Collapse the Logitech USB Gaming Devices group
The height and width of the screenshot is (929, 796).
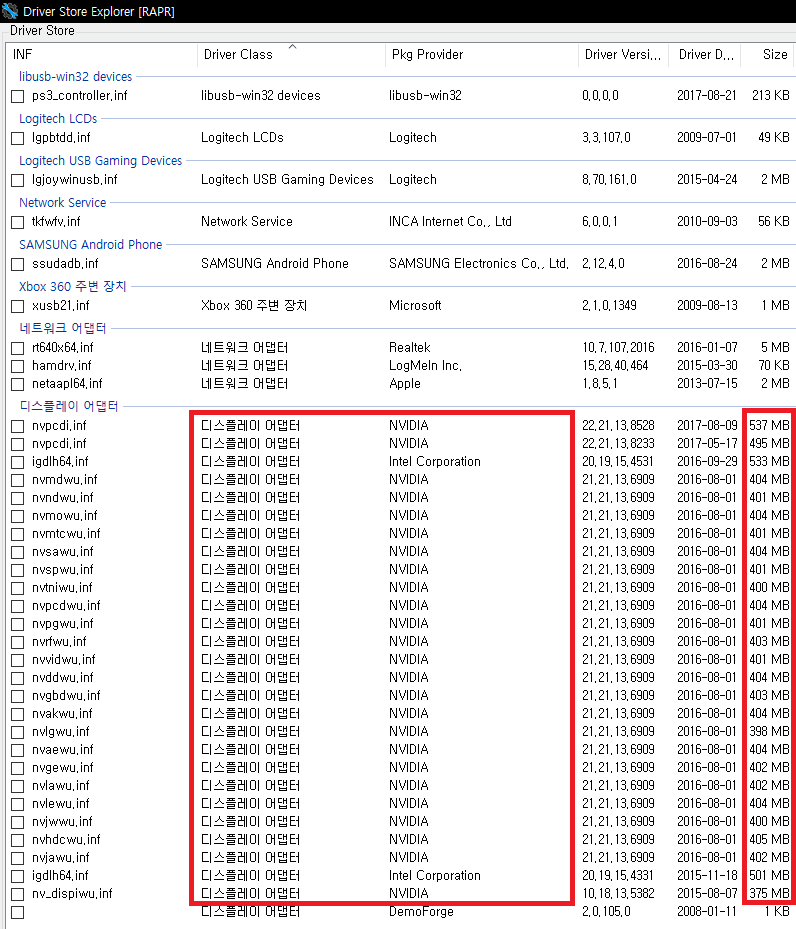tap(100, 161)
